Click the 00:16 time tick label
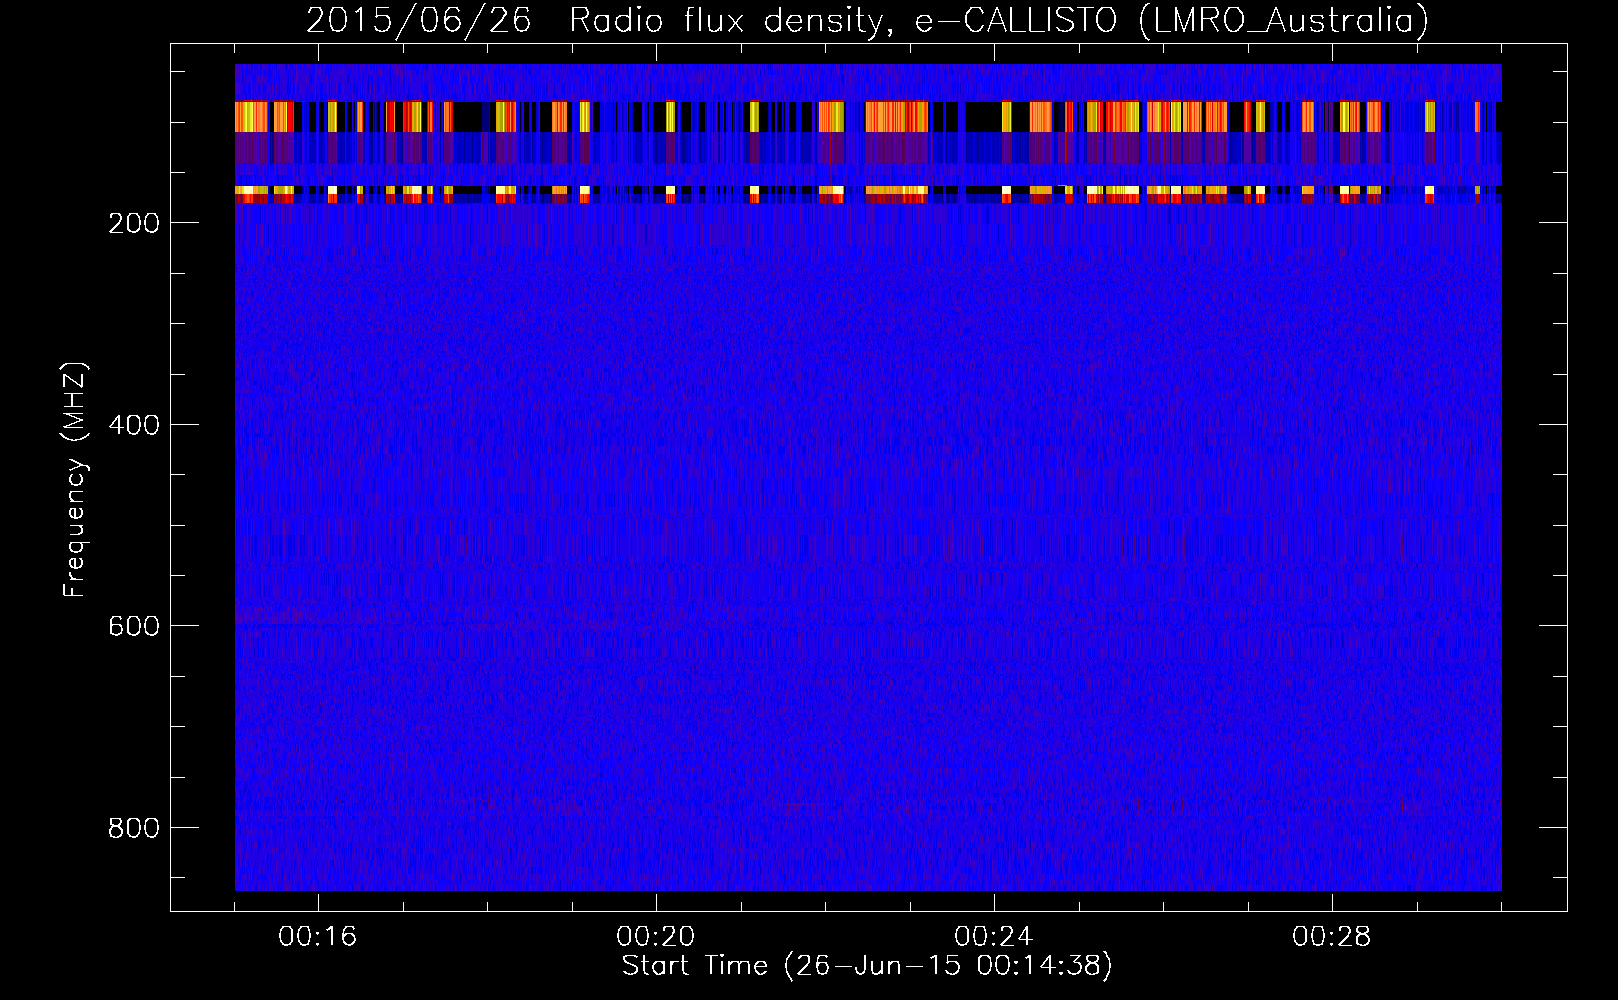This screenshot has width=1618, height=1000. (318, 937)
